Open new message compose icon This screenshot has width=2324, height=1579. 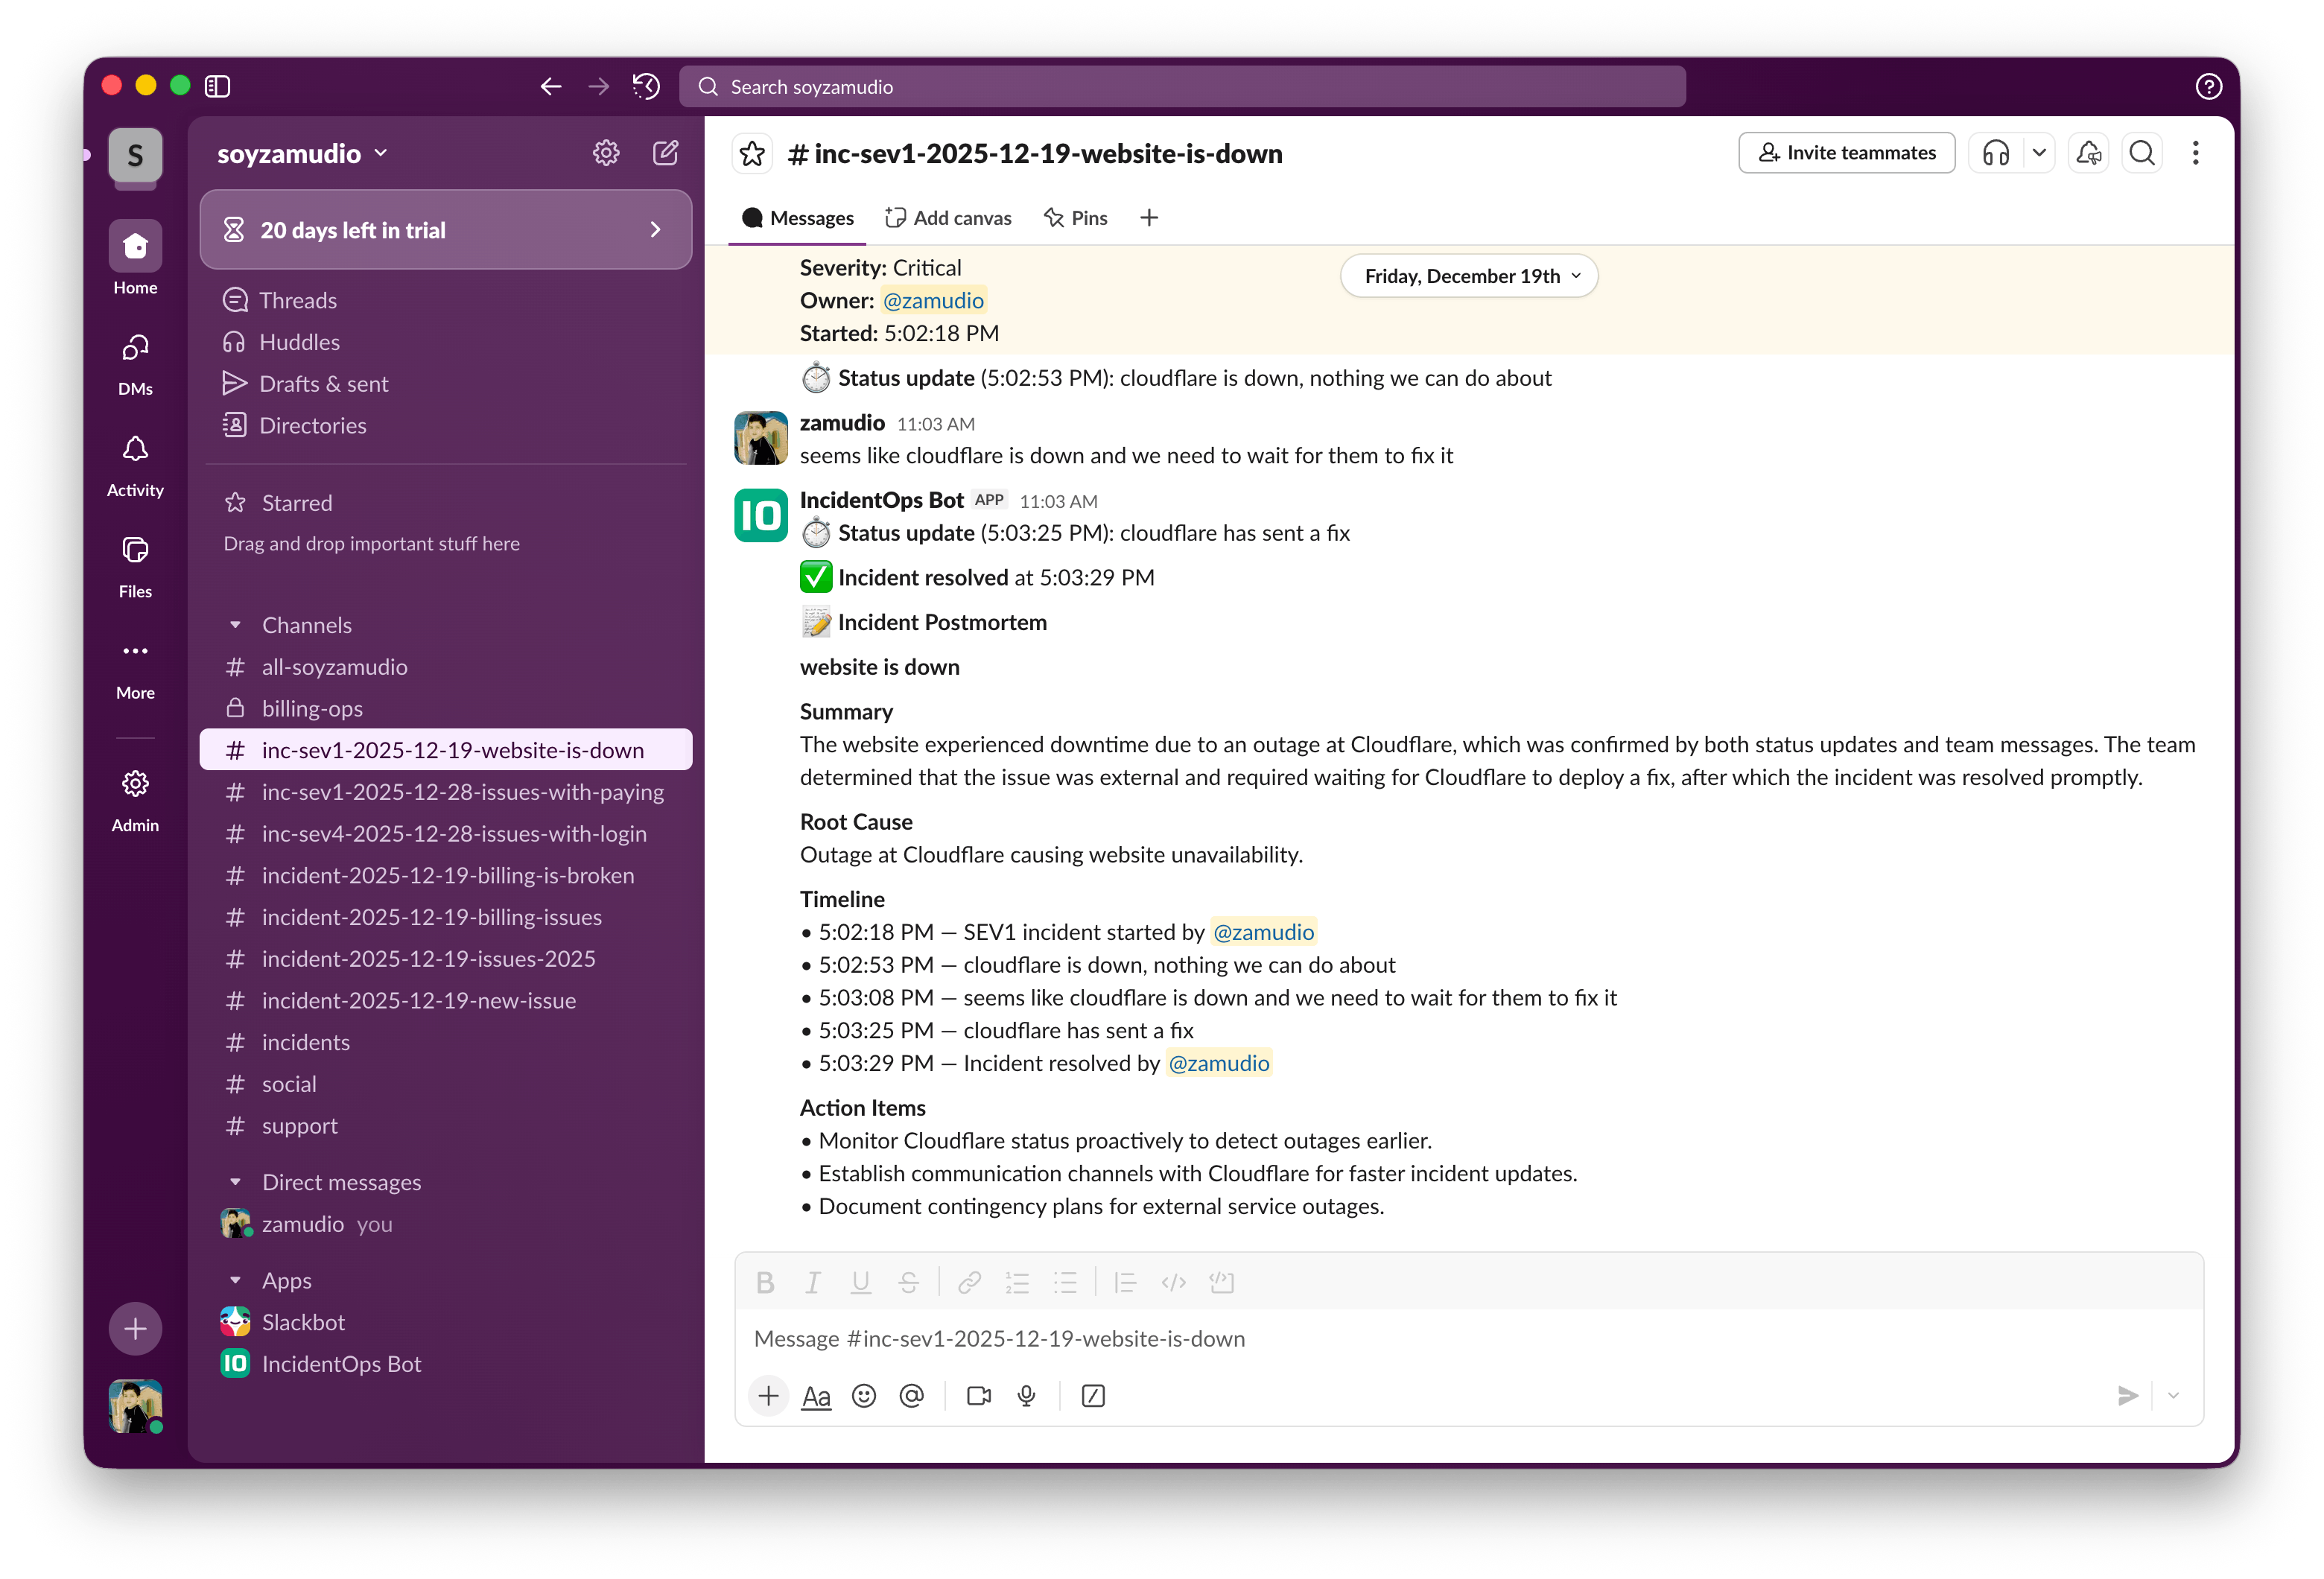point(665,153)
